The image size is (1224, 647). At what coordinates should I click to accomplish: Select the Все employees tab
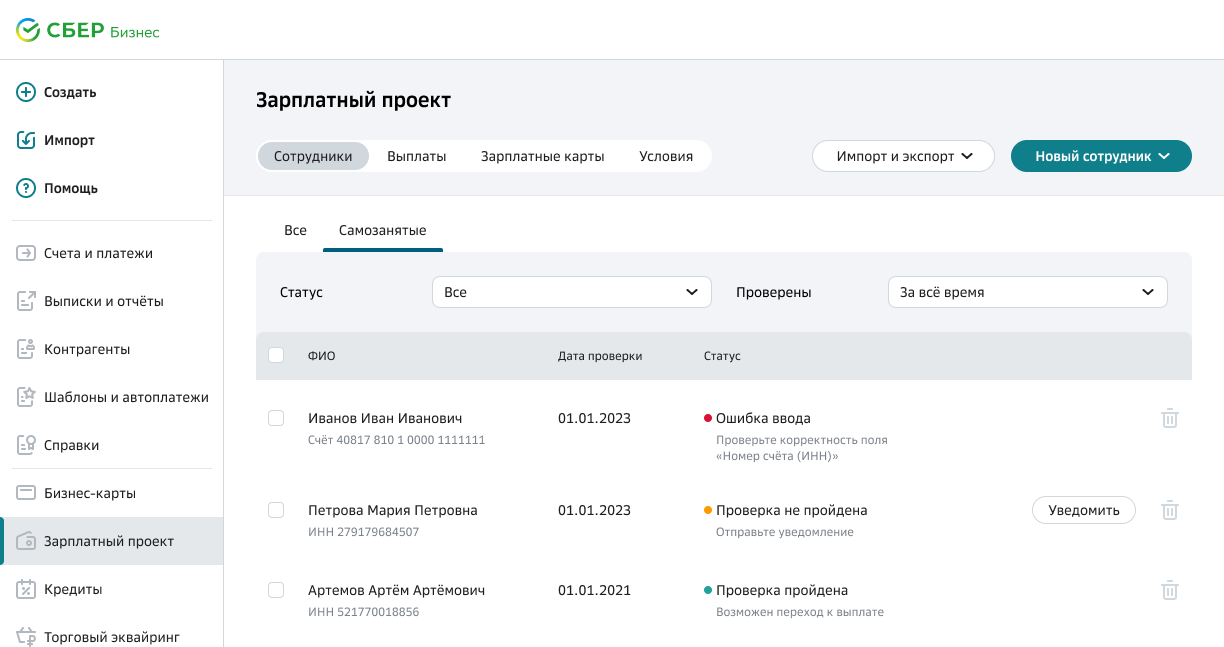coord(295,230)
